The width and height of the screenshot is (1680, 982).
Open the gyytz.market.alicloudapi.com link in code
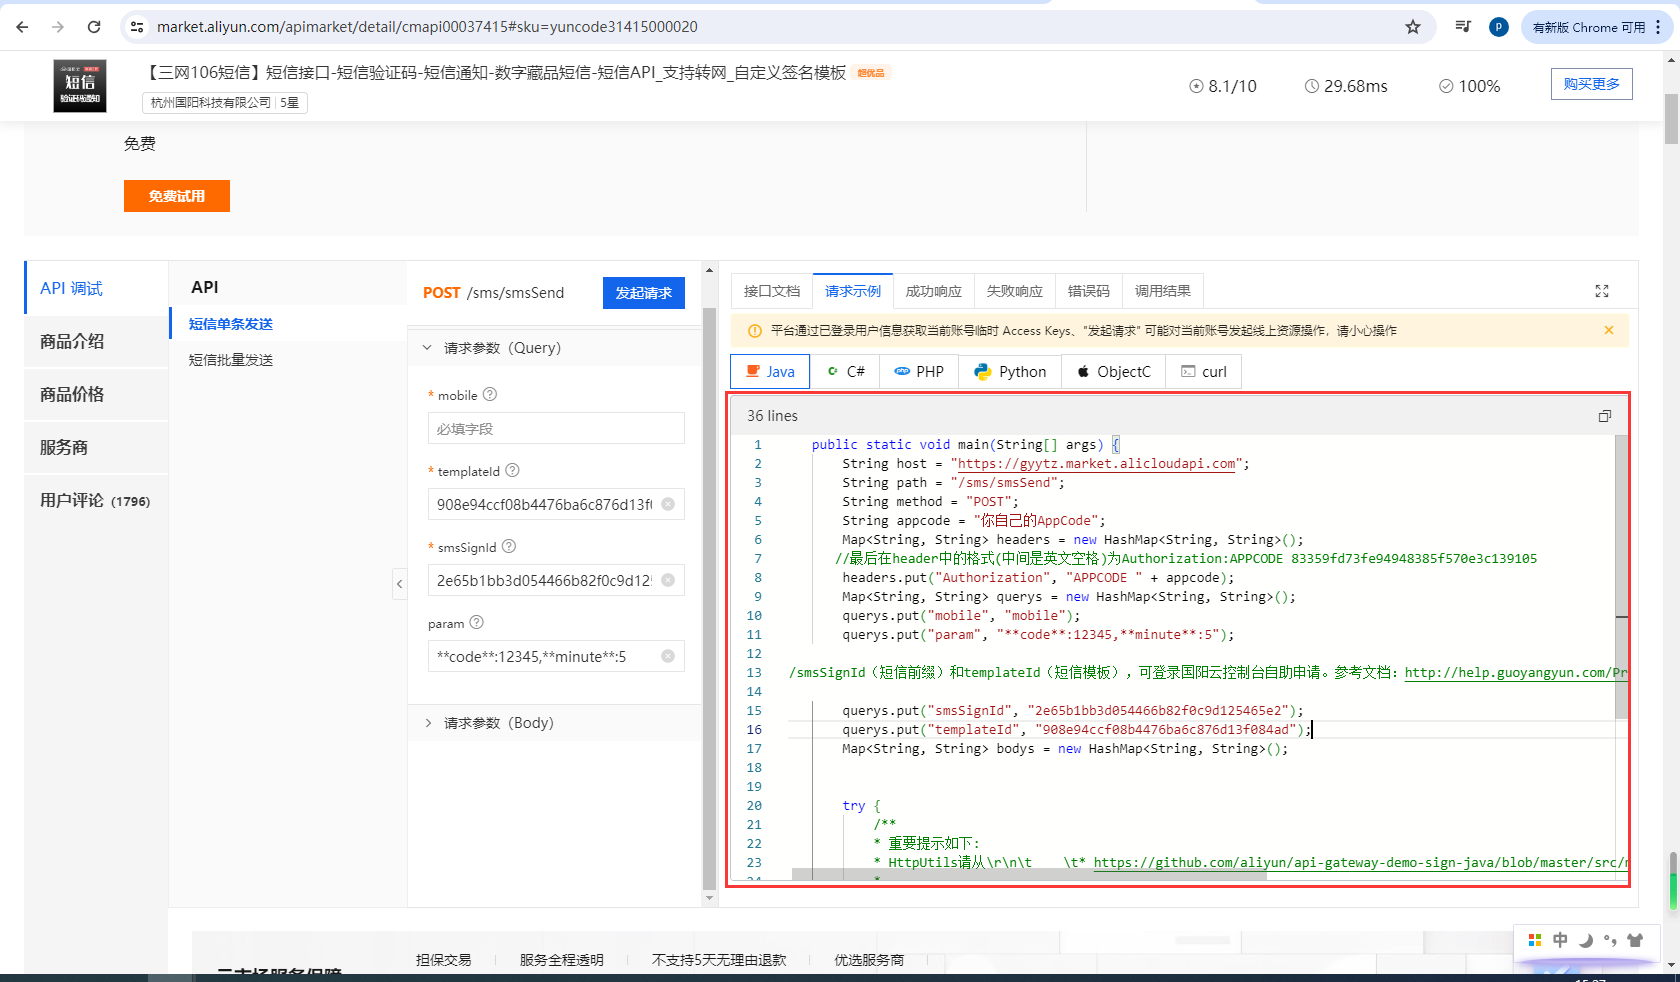pyautogui.click(x=1096, y=464)
